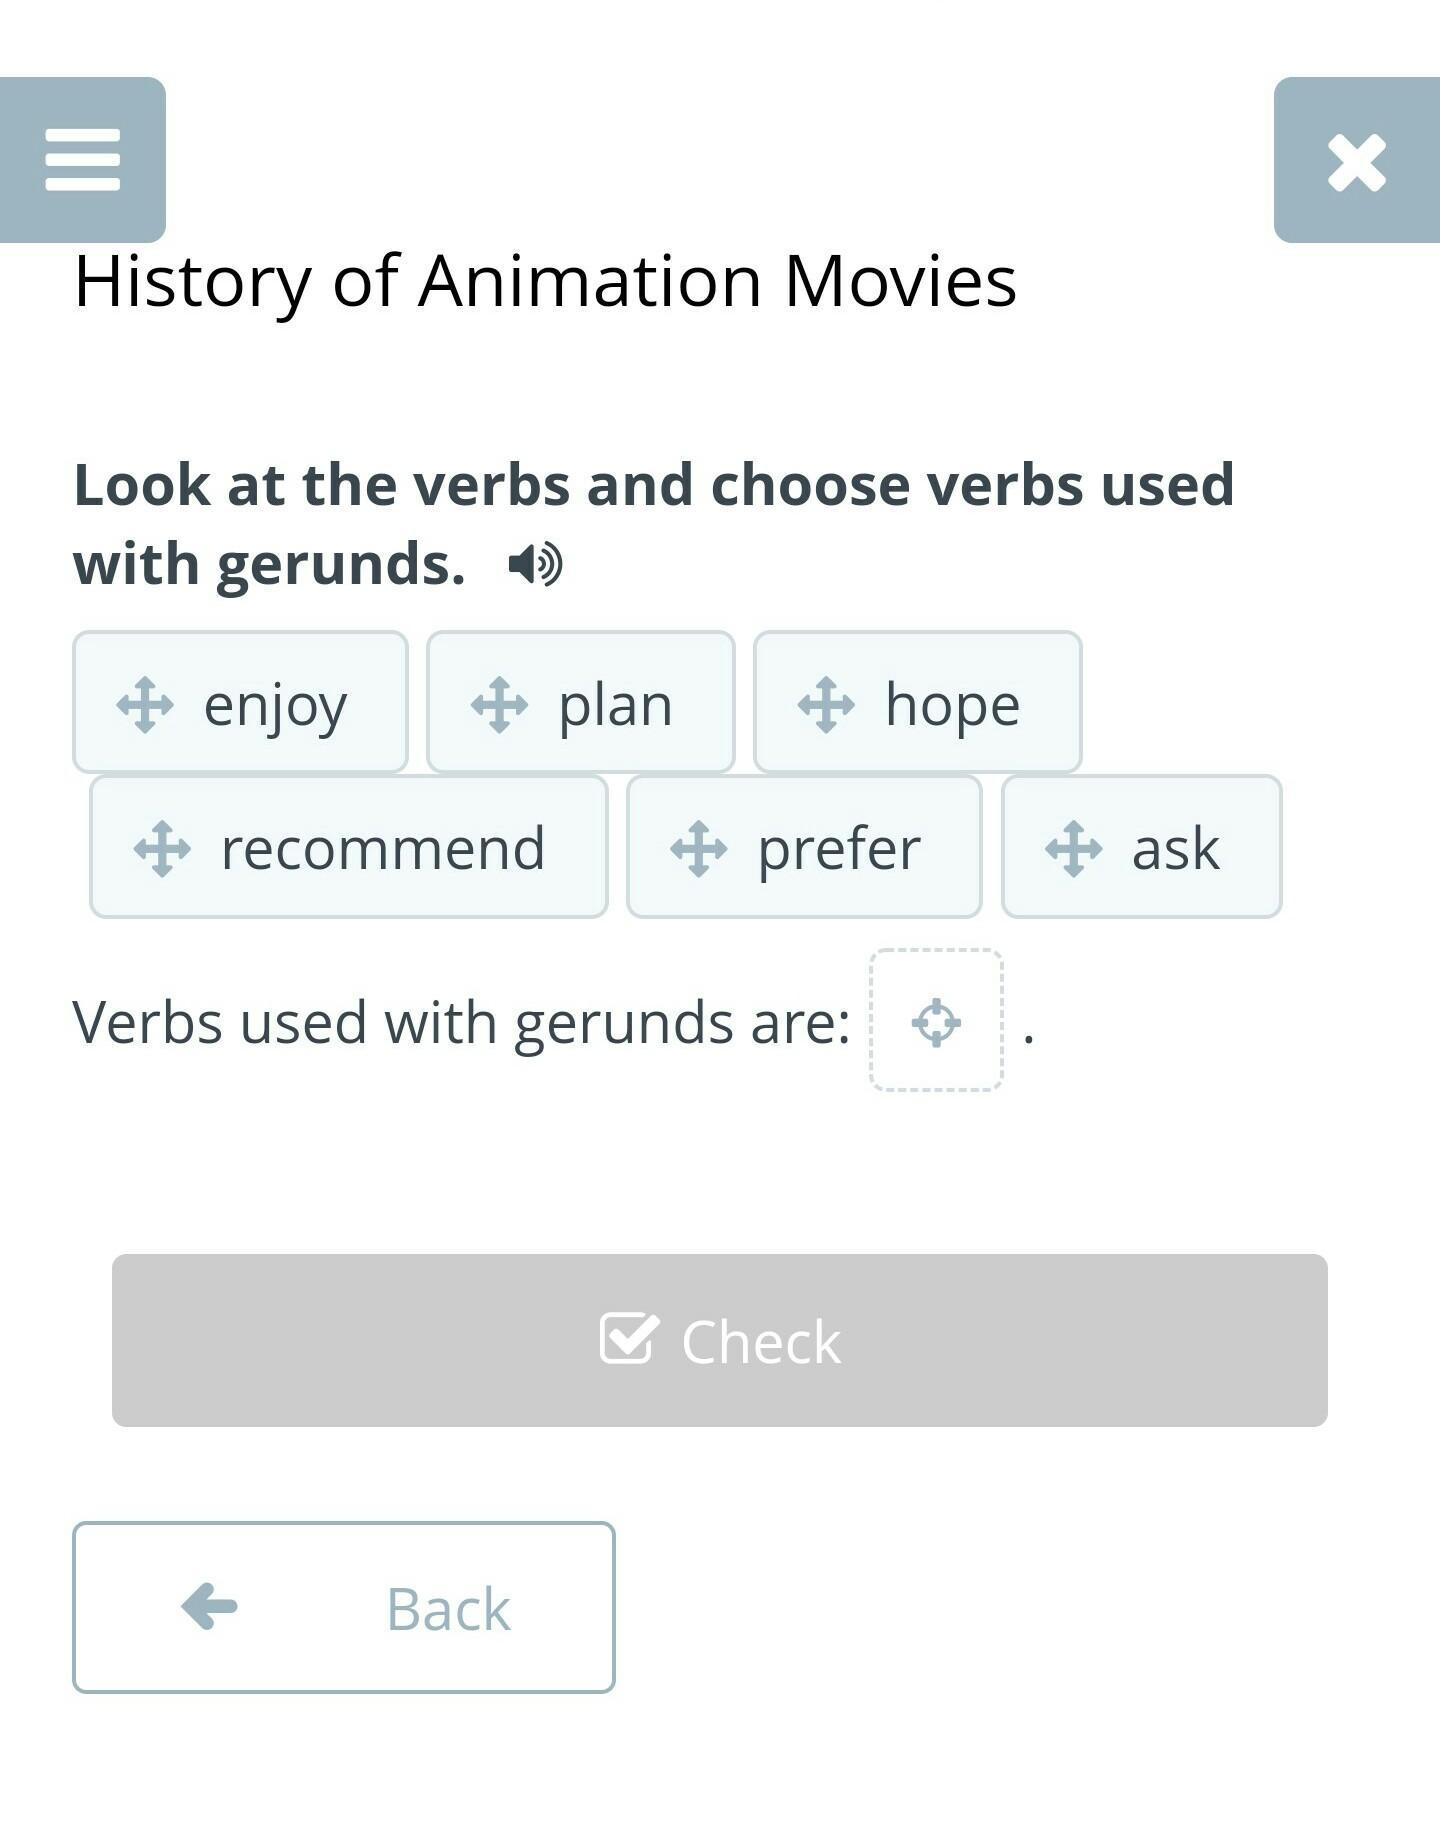Click the drag handle on 'prefer'
1440x1839 pixels.
[x=699, y=849]
